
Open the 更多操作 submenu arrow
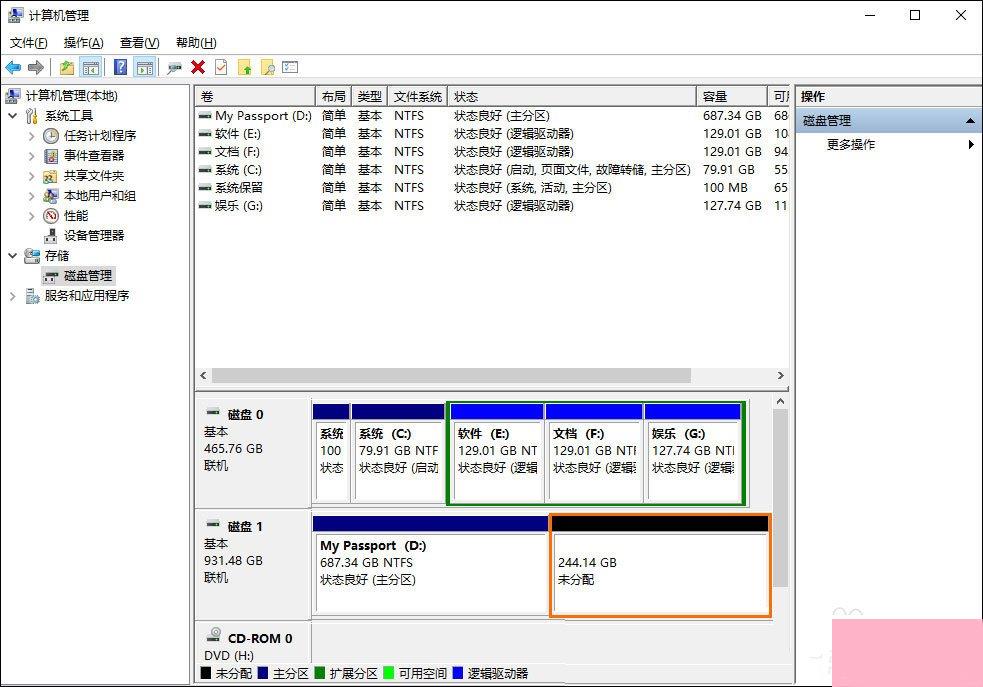point(970,145)
